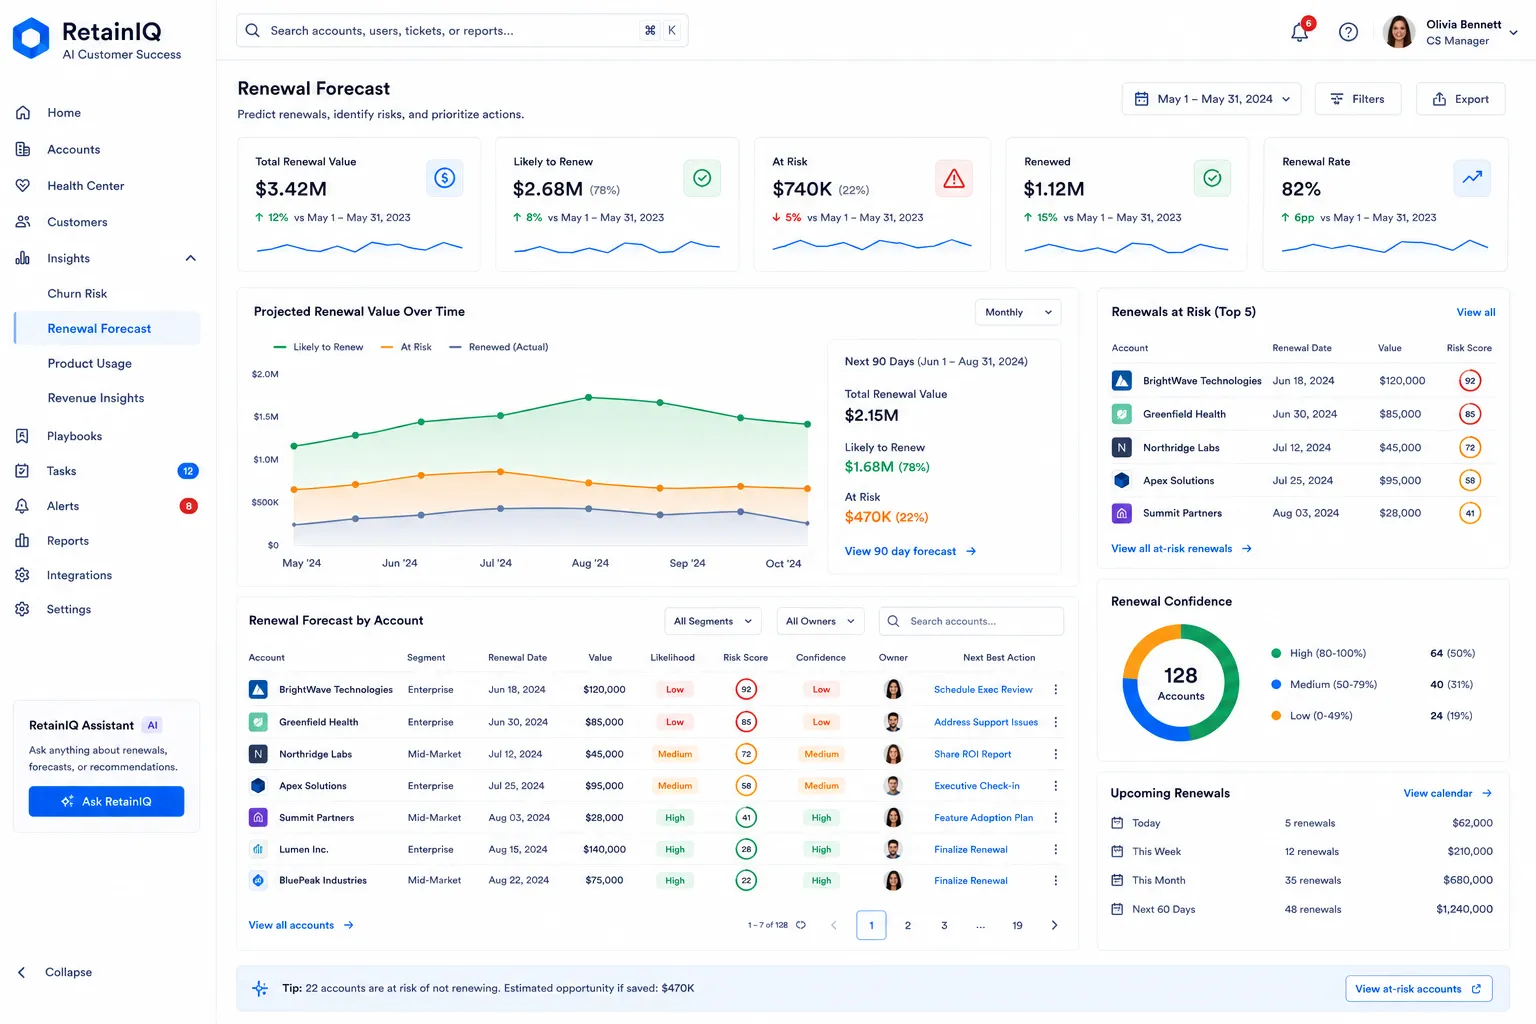The width and height of the screenshot is (1536, 1024).
Task: Go to next page arrow in pagination
Action: [x=1054, y=925]
